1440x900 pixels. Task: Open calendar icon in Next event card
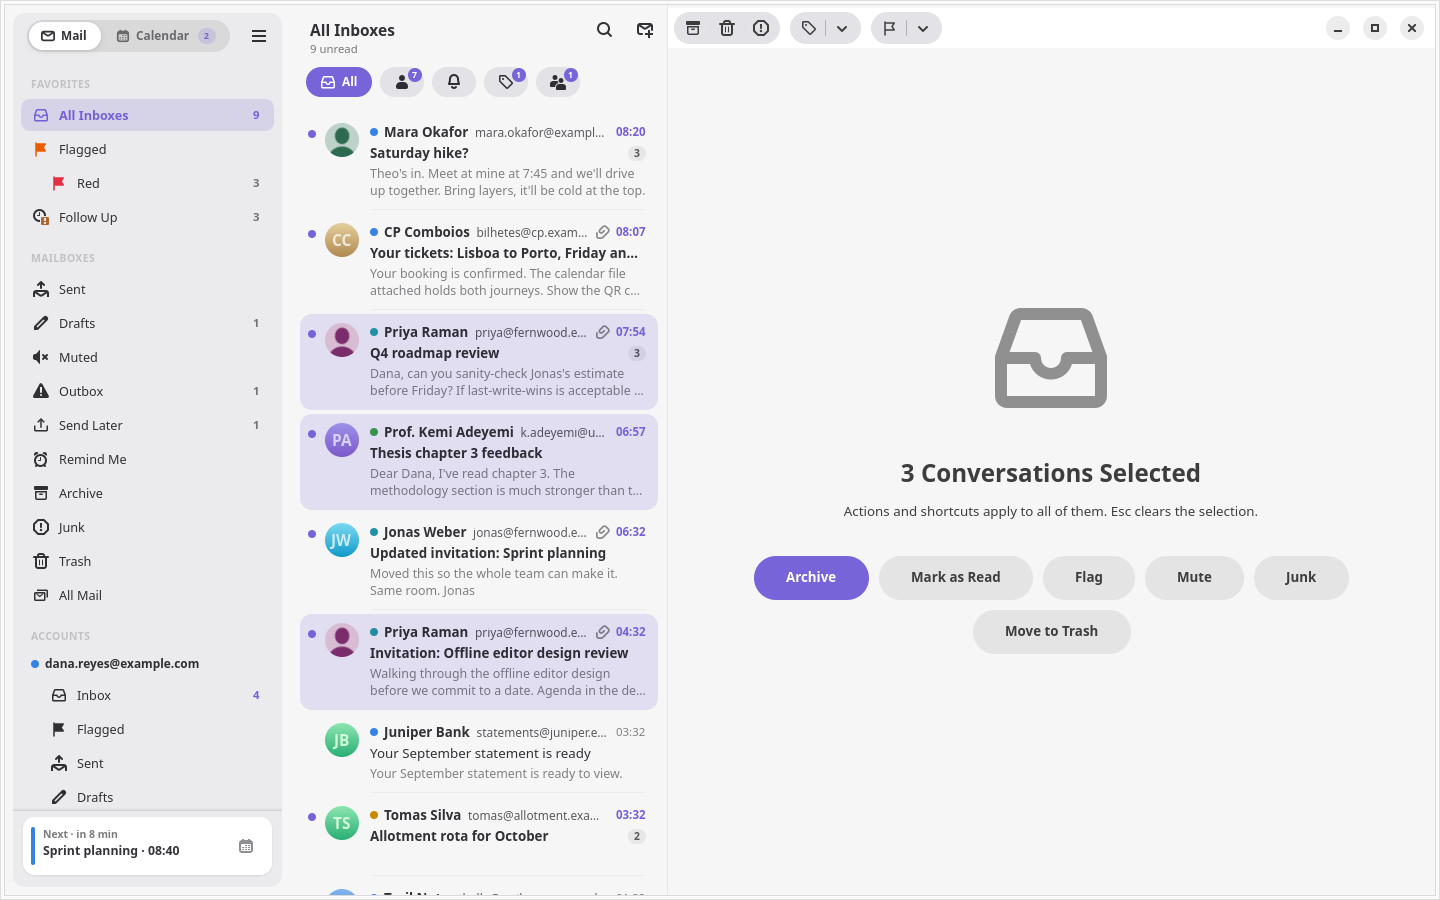pos(246,846)
